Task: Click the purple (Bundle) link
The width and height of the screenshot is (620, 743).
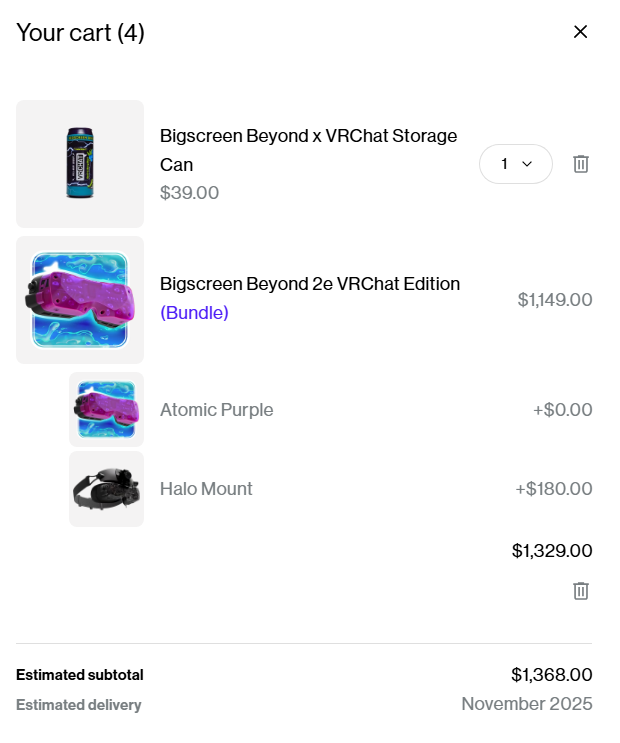Action: tap(194, 313)
